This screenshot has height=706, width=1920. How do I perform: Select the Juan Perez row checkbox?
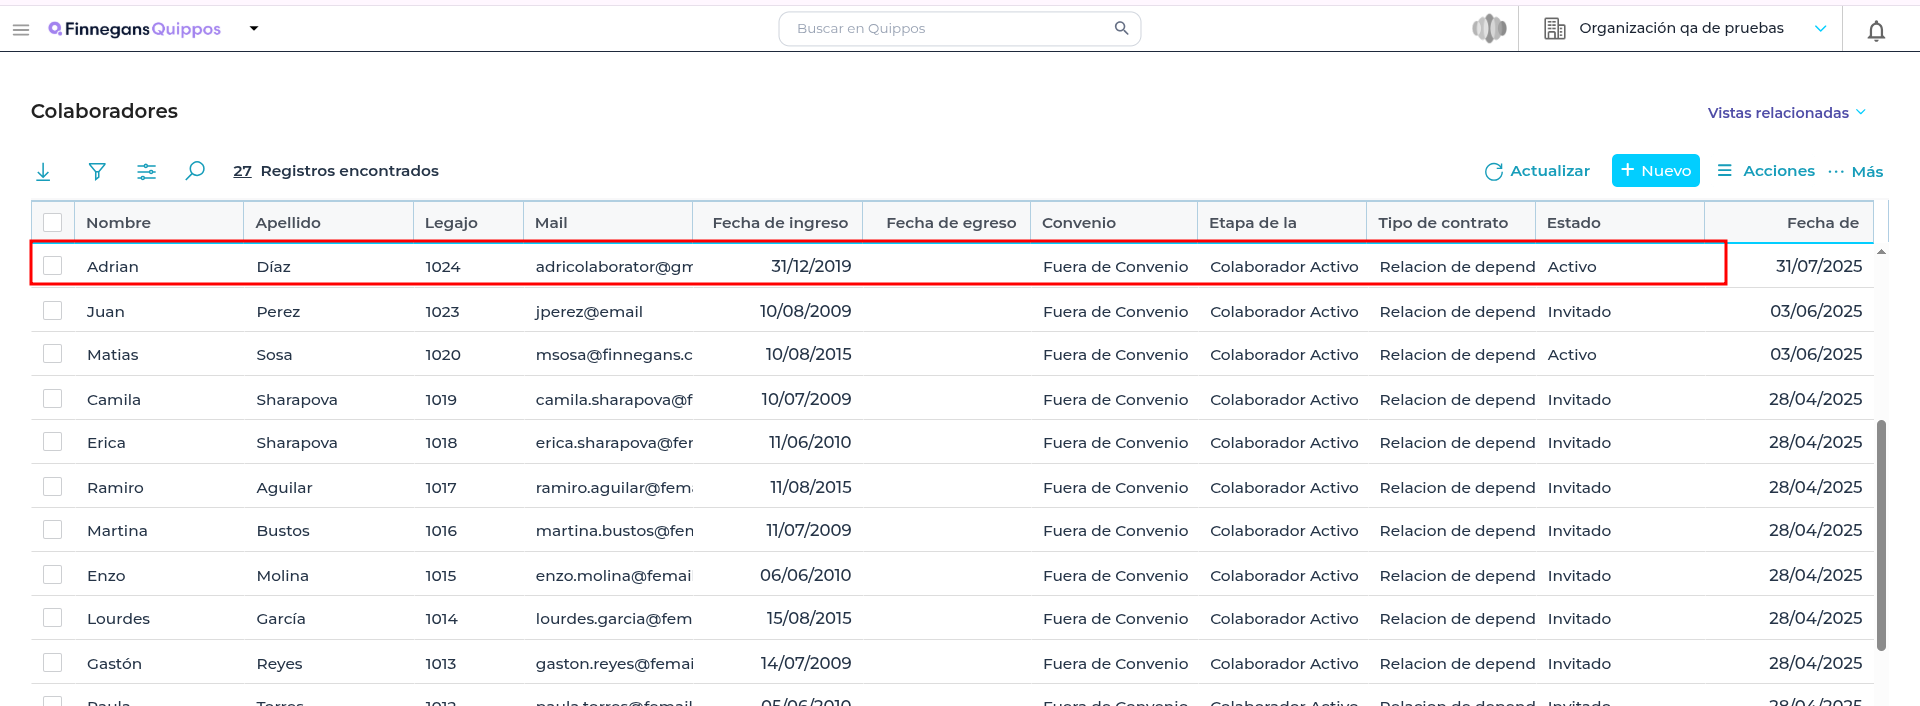point(53,311)
